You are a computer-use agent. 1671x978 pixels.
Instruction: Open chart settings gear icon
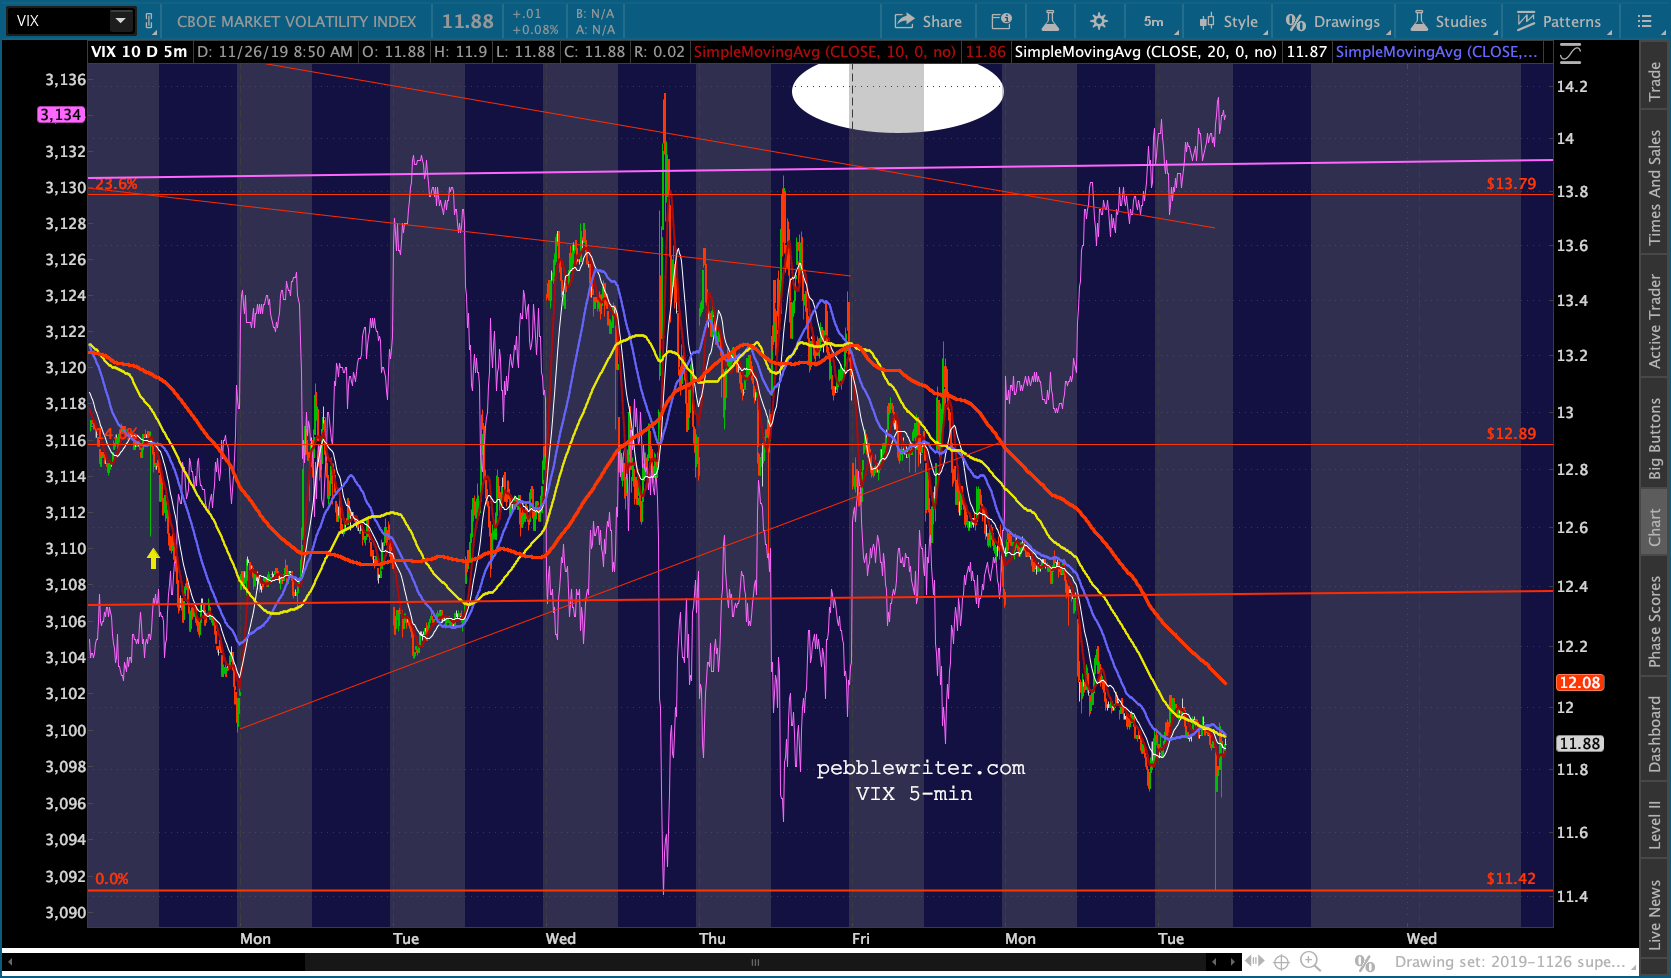coord(1098,21)
